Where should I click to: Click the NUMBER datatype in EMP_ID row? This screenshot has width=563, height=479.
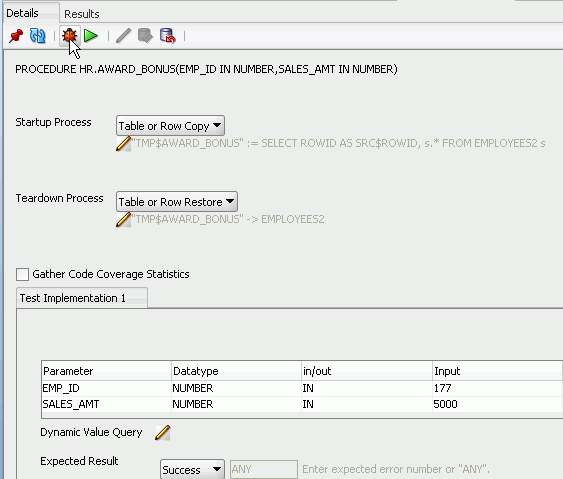point(237,388)
